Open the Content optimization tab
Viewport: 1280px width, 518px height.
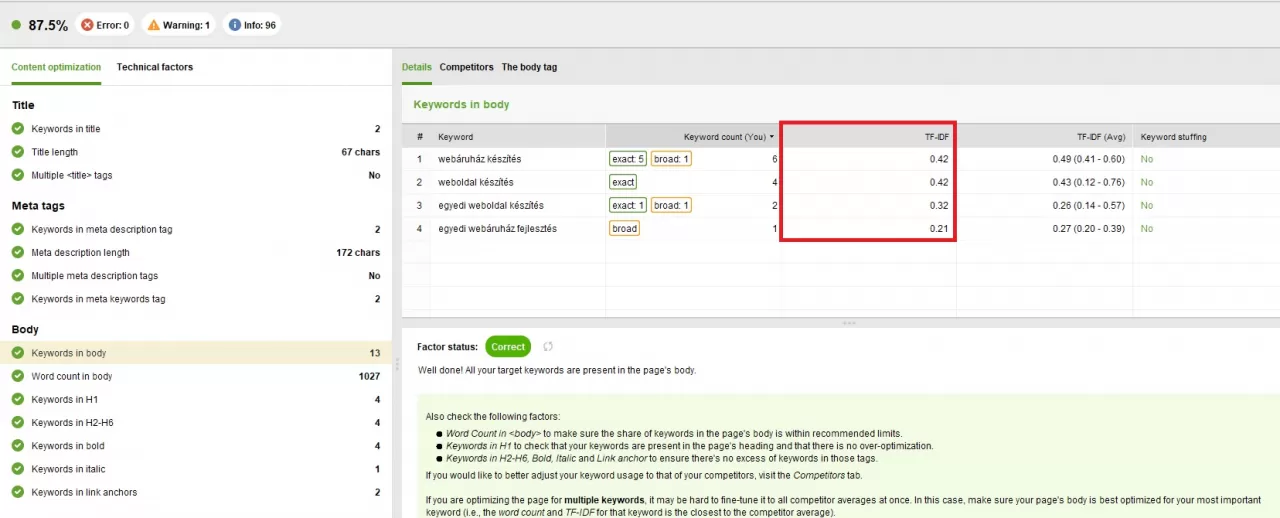tap(56, 67)
